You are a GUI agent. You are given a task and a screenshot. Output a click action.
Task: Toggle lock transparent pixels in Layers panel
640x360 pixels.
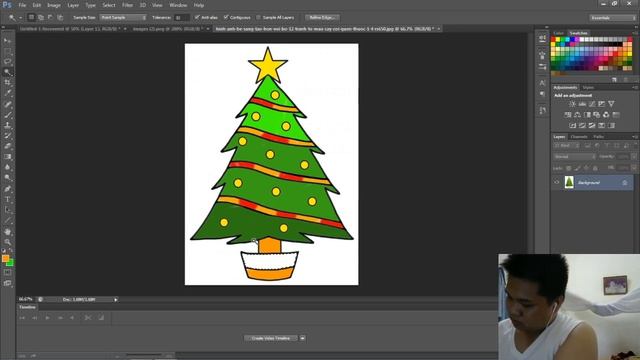[x=568, y=168]
